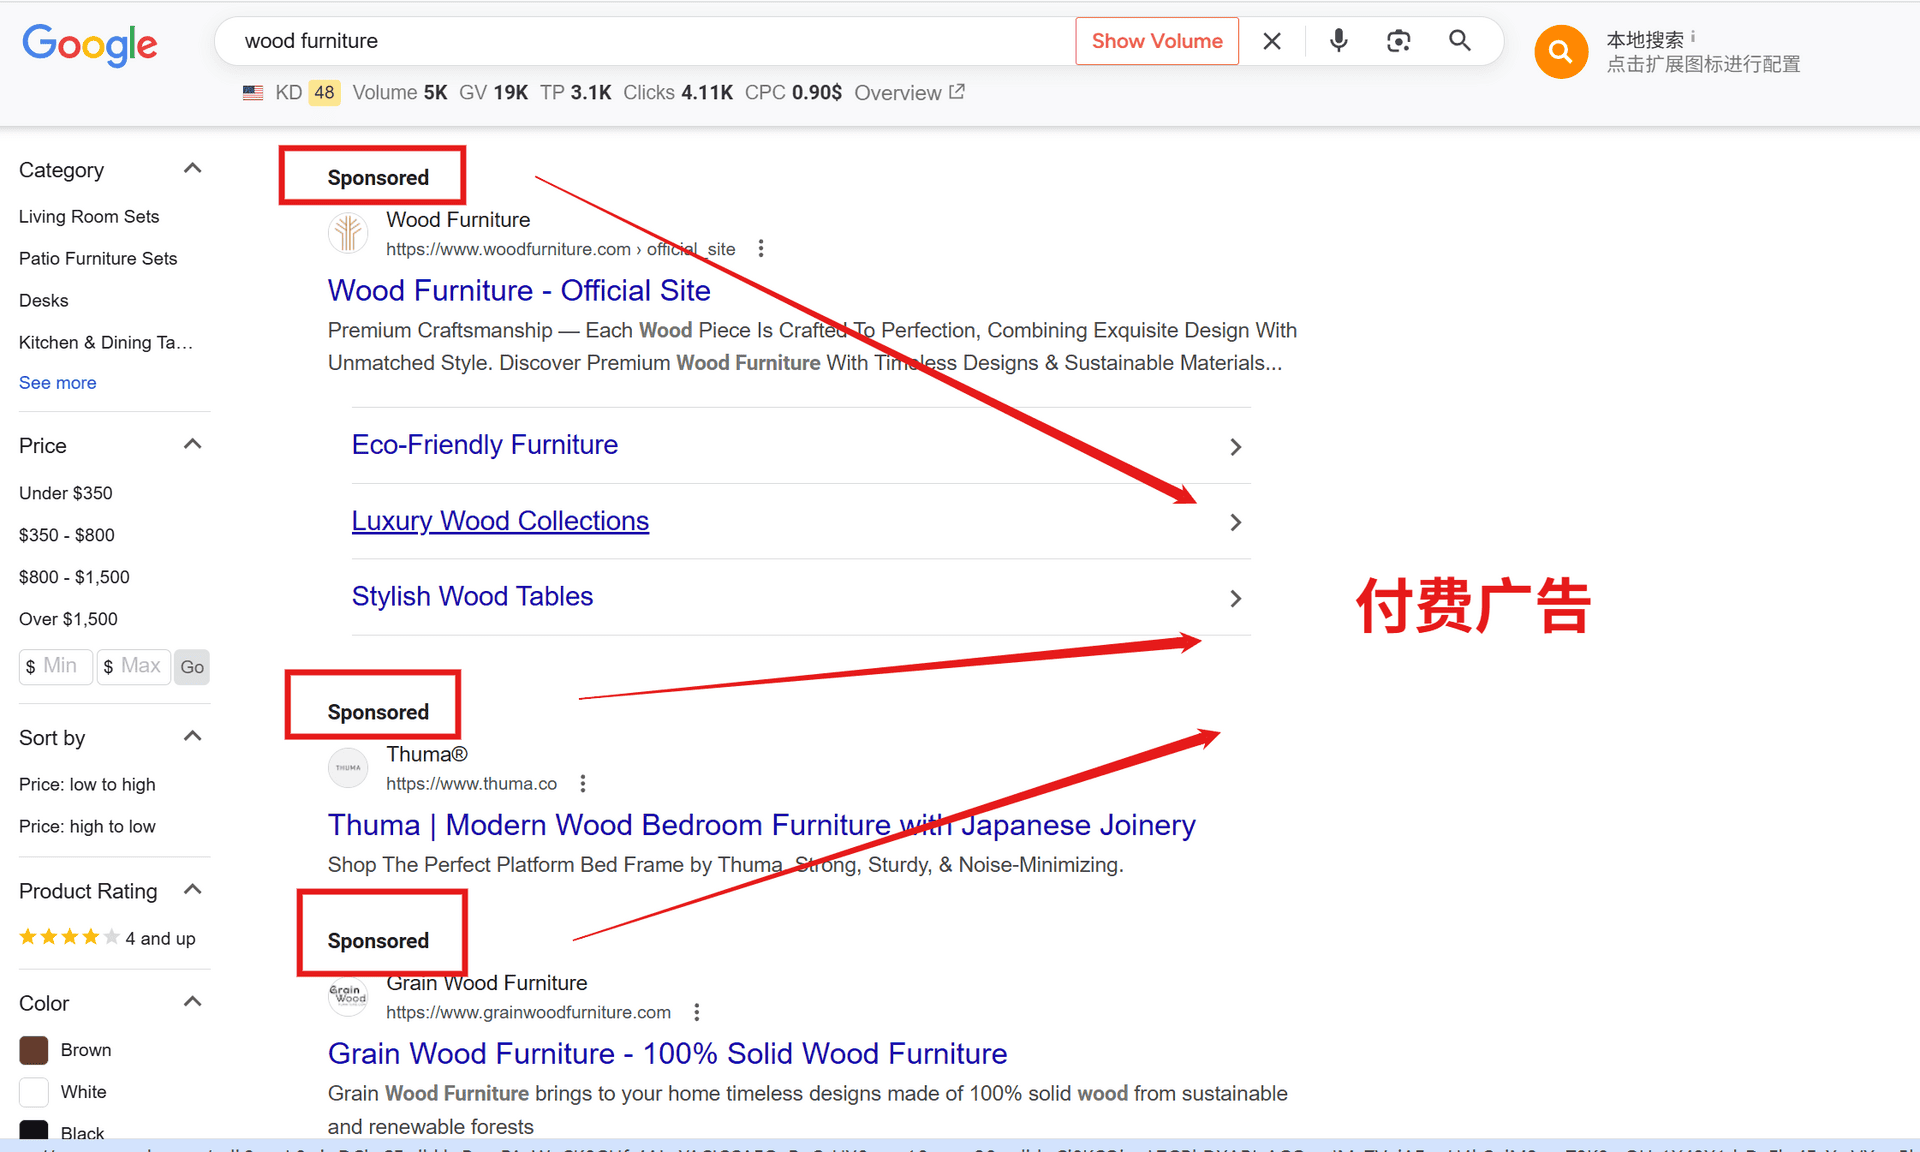
Task: Click the magnifying glass search icon
Action: [1459, 41]
